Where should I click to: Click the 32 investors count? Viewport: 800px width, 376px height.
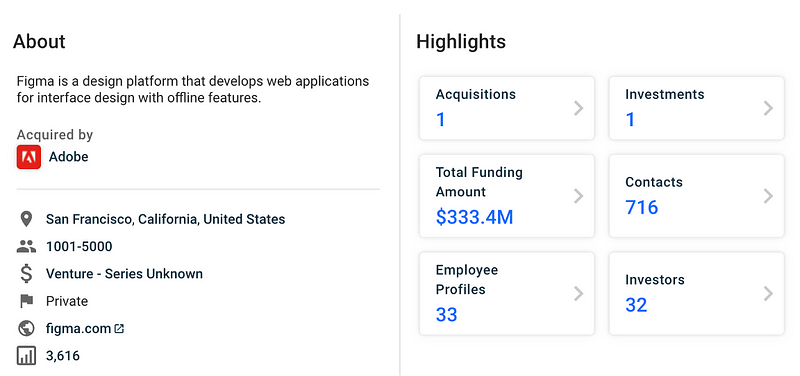point(636,305)
